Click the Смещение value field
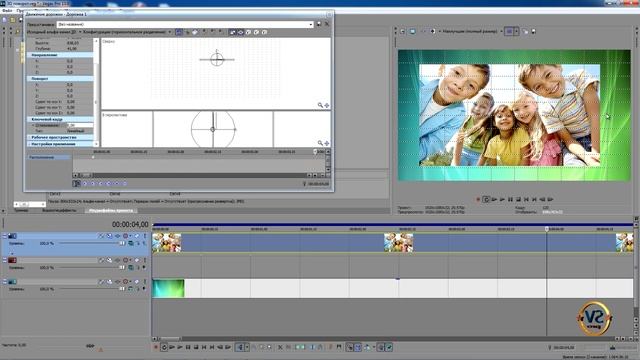Image resolution: width=640 pixels, height=360 pixels. (80, 125)
